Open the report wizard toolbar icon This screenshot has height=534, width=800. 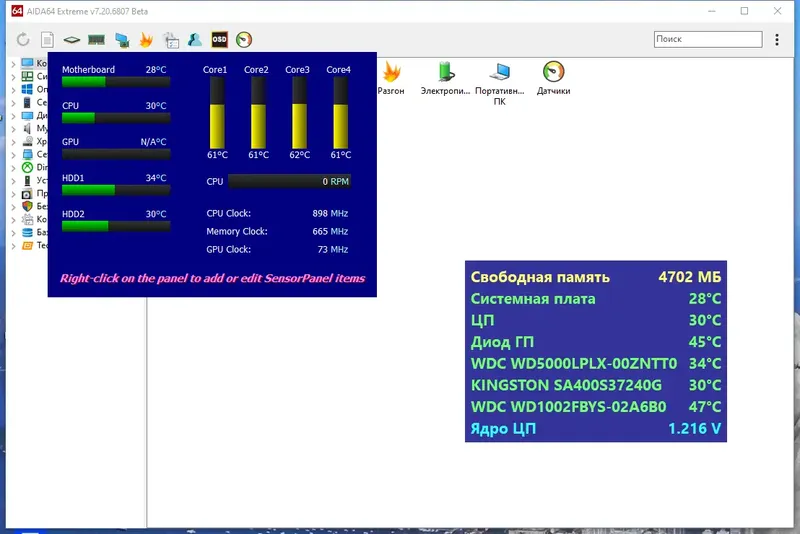(x=171, y=40)
